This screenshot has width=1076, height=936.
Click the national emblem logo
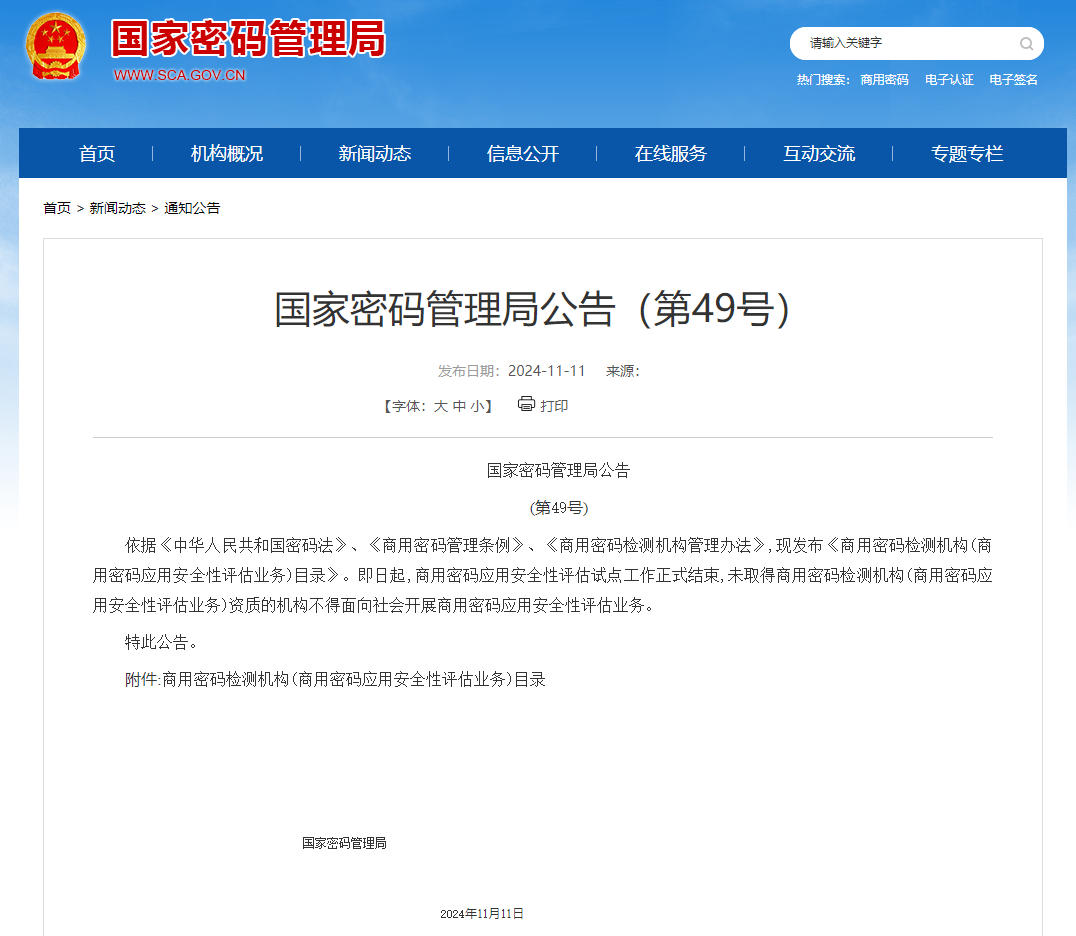point(56,47)
